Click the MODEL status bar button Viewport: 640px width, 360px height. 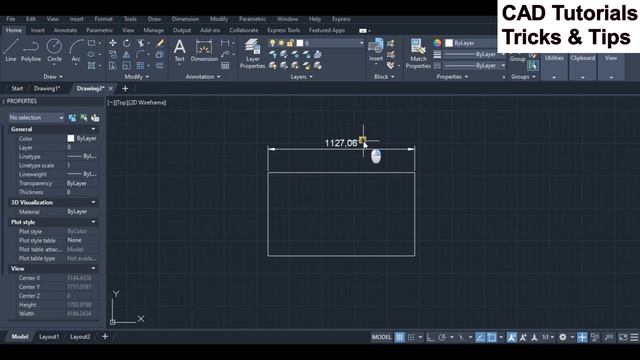pos(382,337)
